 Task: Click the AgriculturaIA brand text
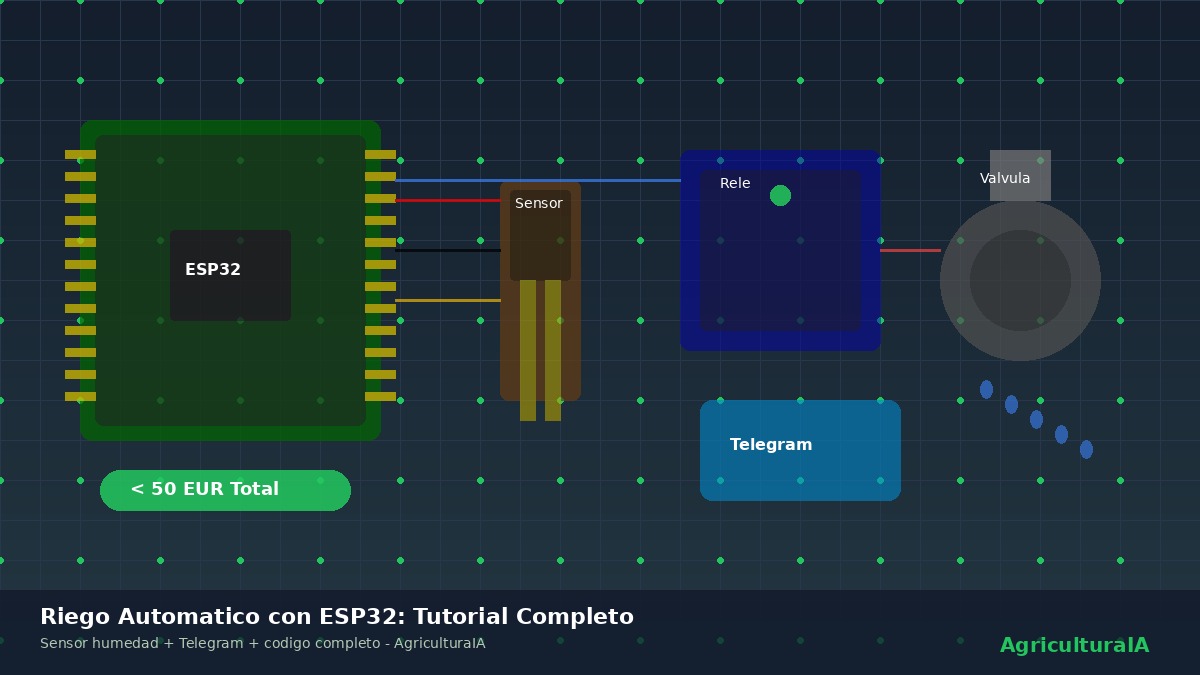click(x=1074, y=646)
